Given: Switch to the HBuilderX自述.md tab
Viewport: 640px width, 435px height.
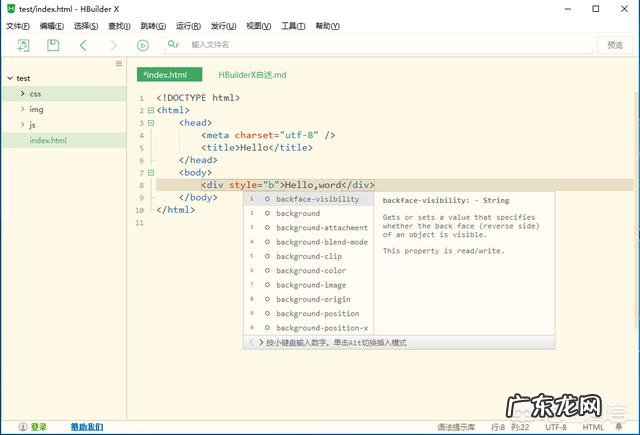Looking at the screenshot, I should pyautogui.click(x=252, y=75).
